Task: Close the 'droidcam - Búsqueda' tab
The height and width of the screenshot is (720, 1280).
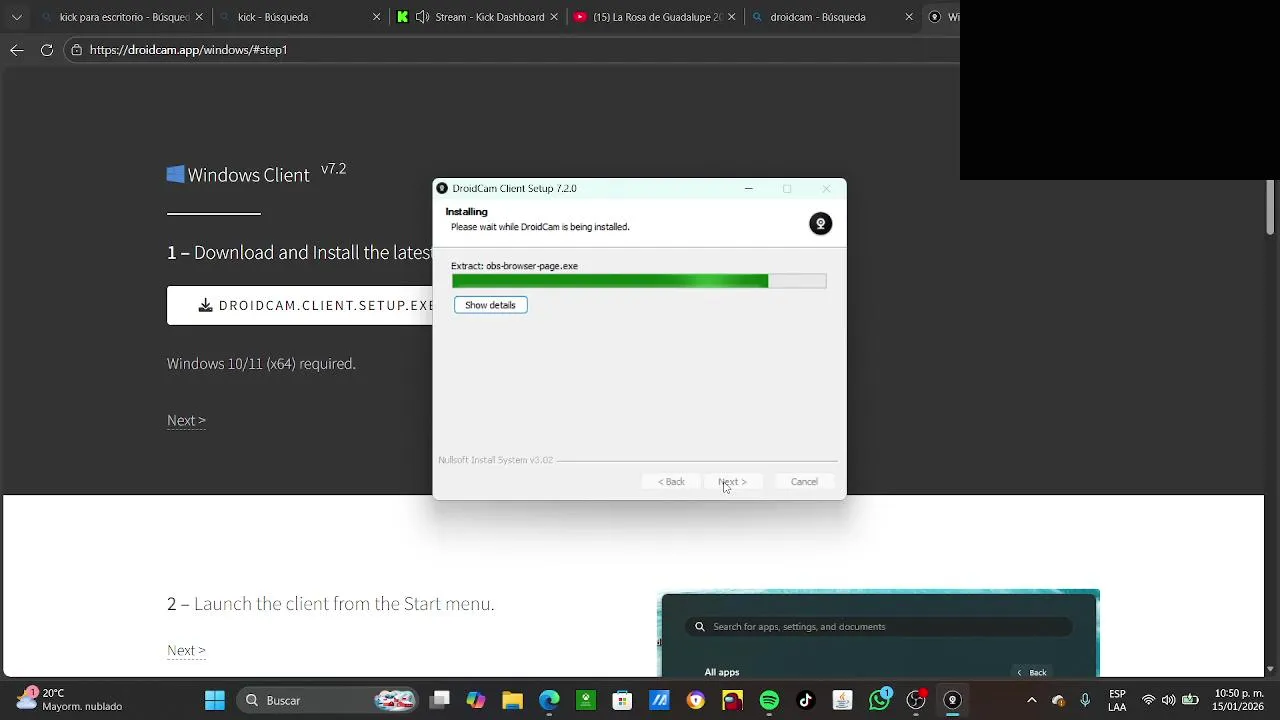Action: coord(909,17)
